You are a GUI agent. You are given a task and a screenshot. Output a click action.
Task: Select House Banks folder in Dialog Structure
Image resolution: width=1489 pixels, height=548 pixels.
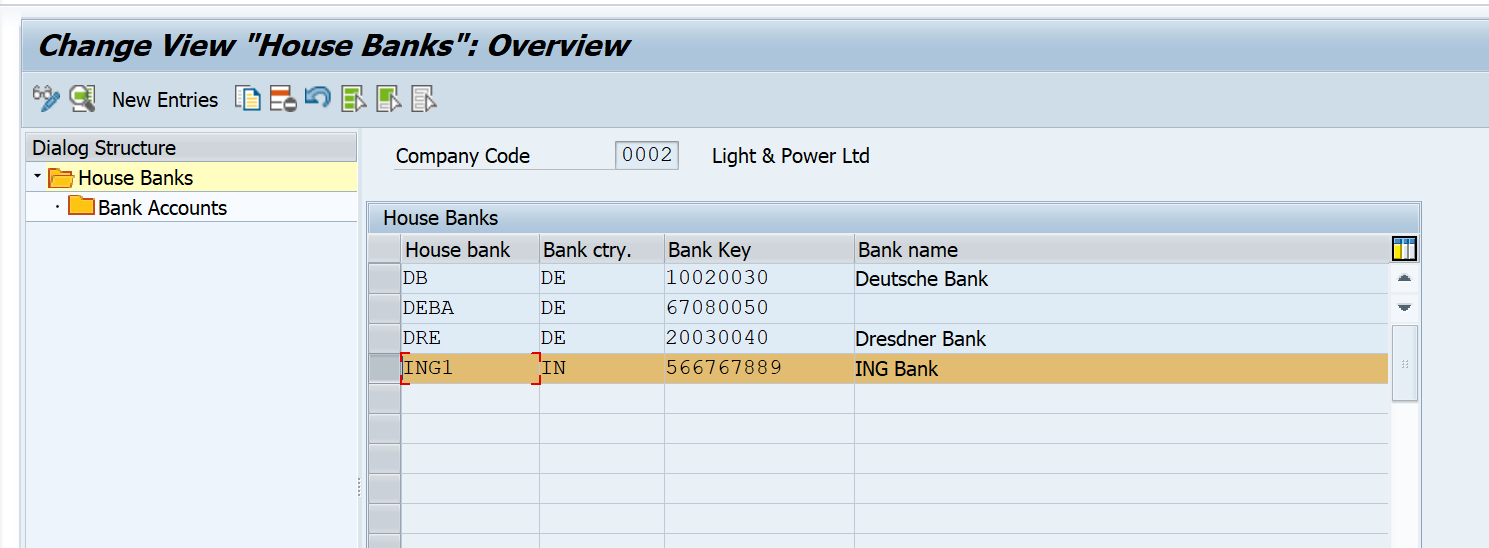point(136,178)
